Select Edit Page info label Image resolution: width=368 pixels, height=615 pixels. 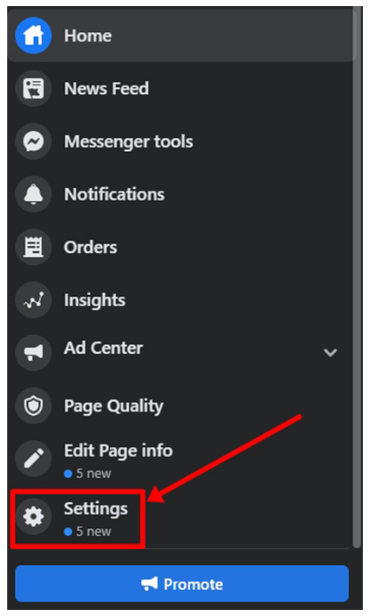(118, 451)
